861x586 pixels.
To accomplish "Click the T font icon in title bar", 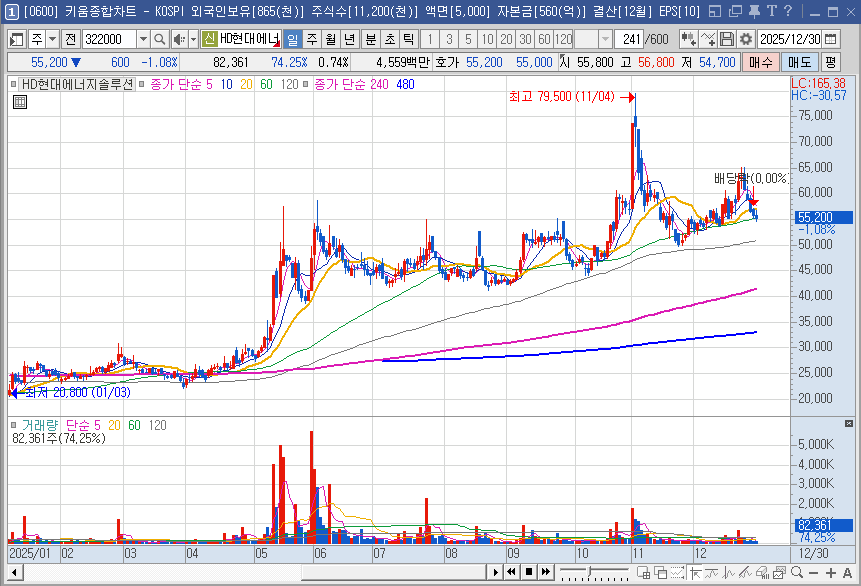I will pos(771,11).
